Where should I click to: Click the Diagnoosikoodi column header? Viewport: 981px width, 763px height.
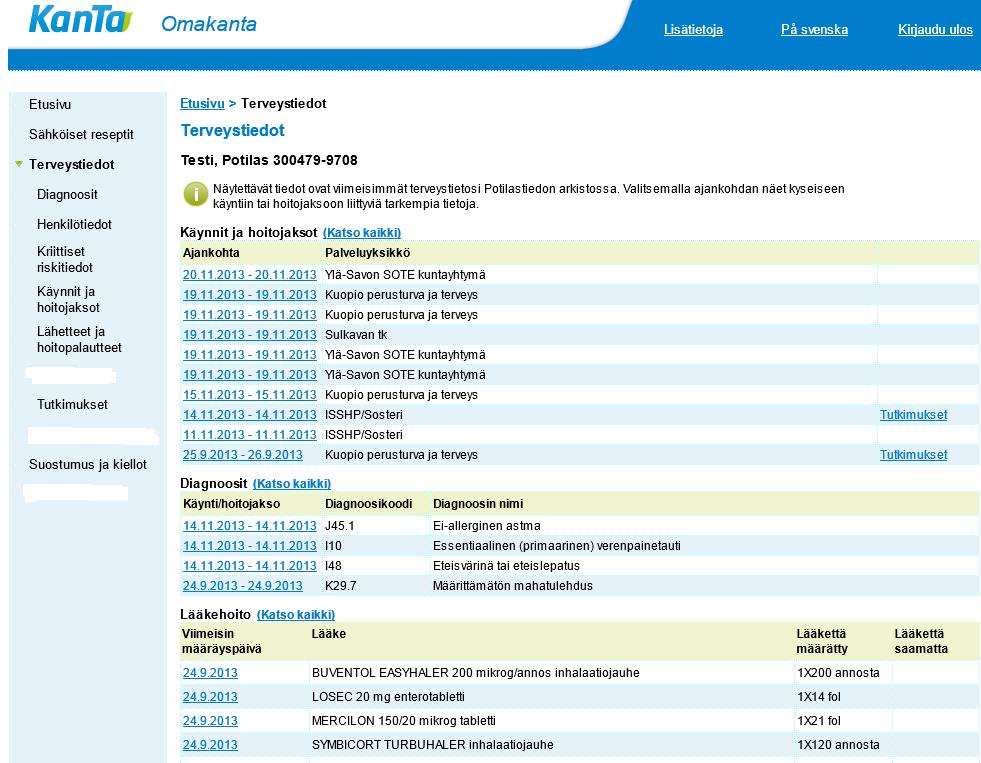[369, 504]
